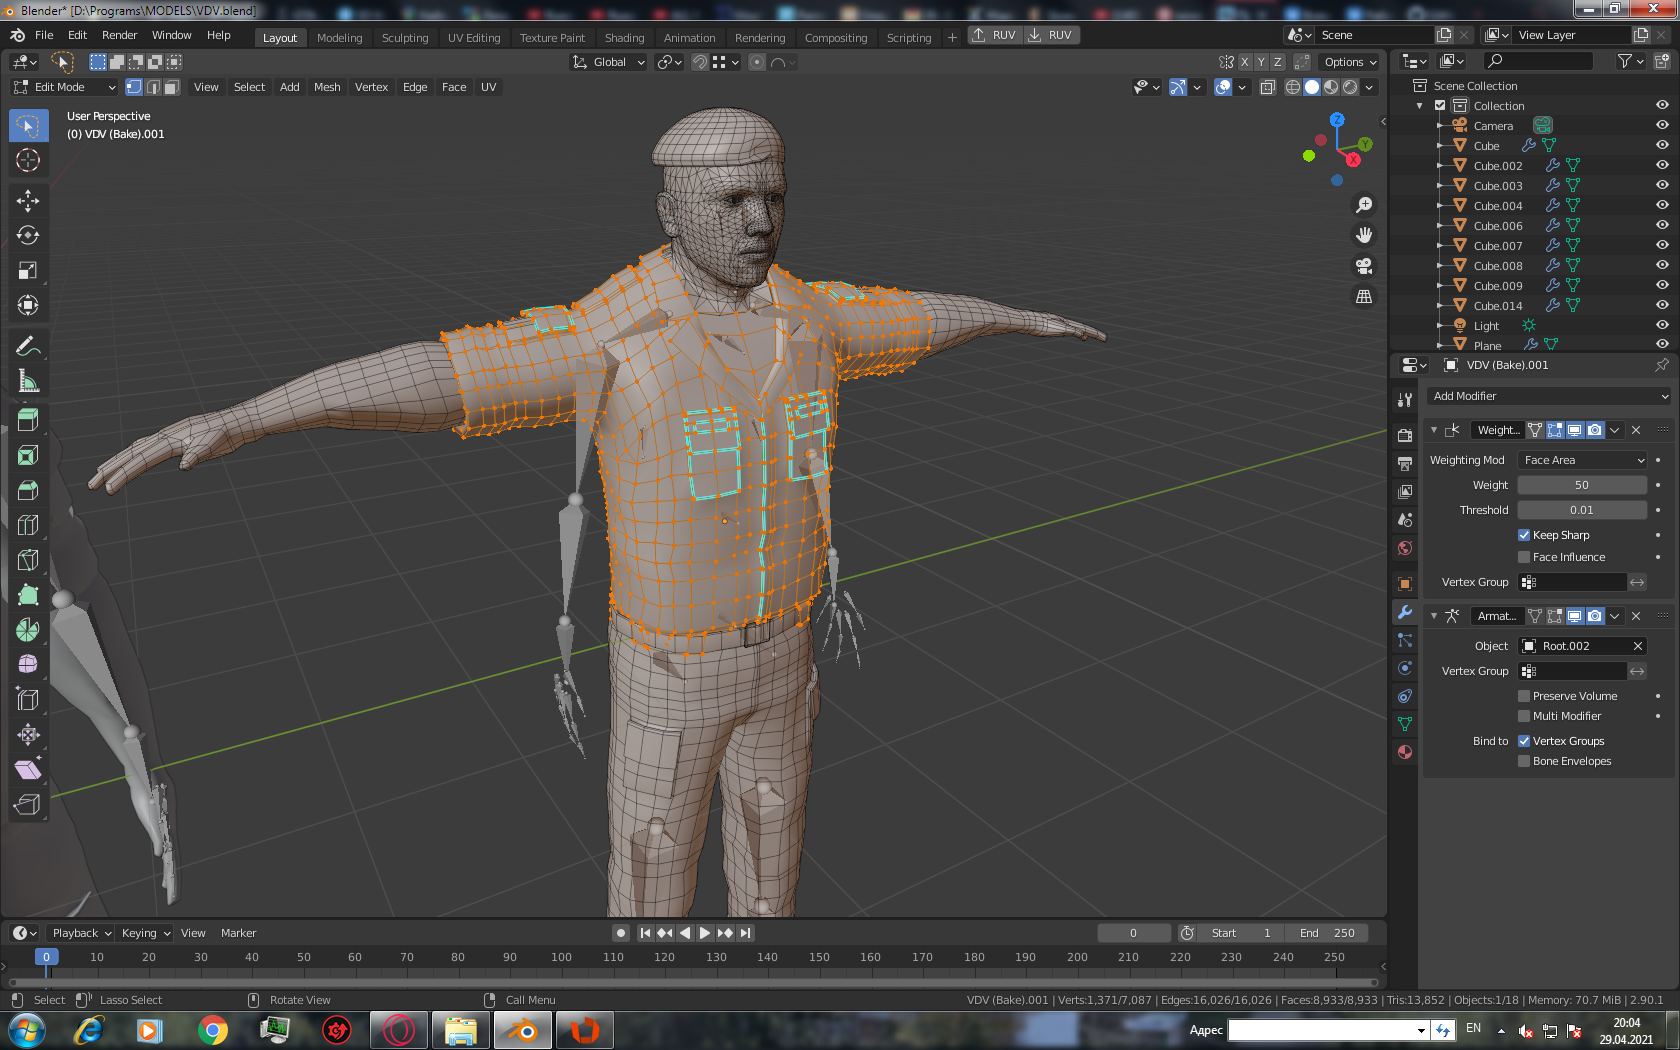Screen dimensions: 1680x1050
Task: Open the File menu
Action: click(44, 35)
